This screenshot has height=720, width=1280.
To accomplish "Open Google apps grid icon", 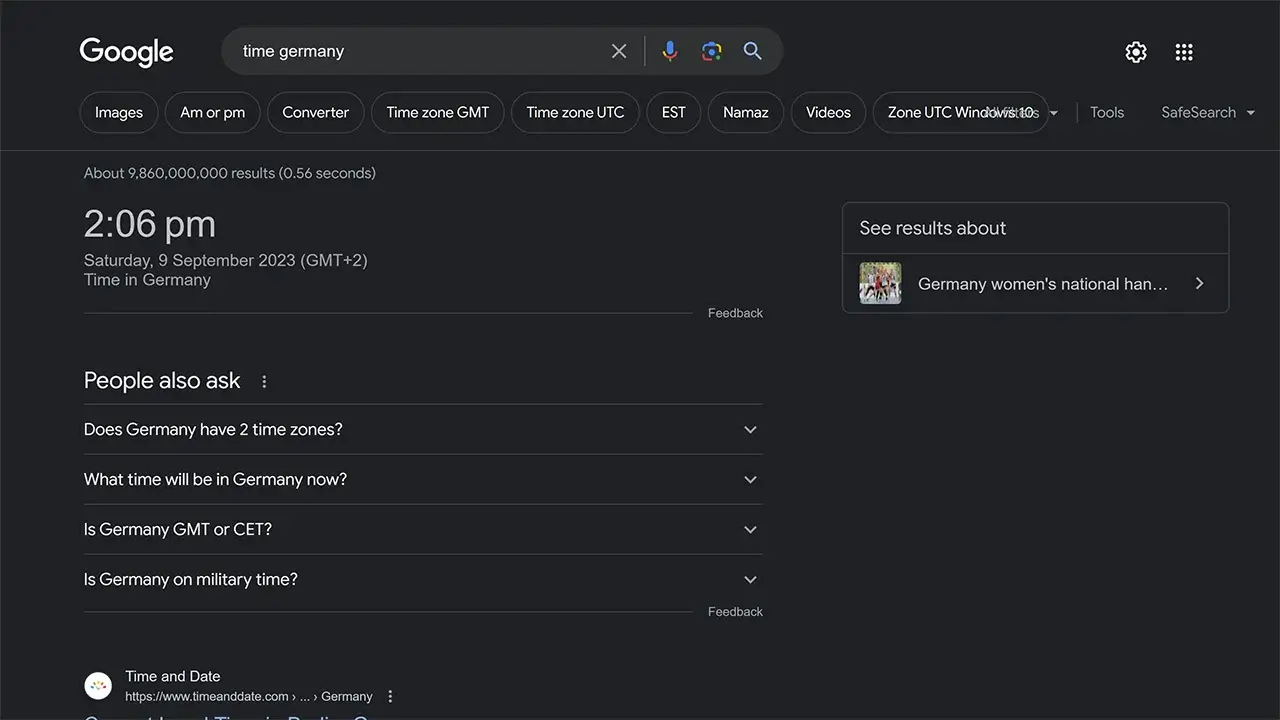I will click(x=1184, y=52).
